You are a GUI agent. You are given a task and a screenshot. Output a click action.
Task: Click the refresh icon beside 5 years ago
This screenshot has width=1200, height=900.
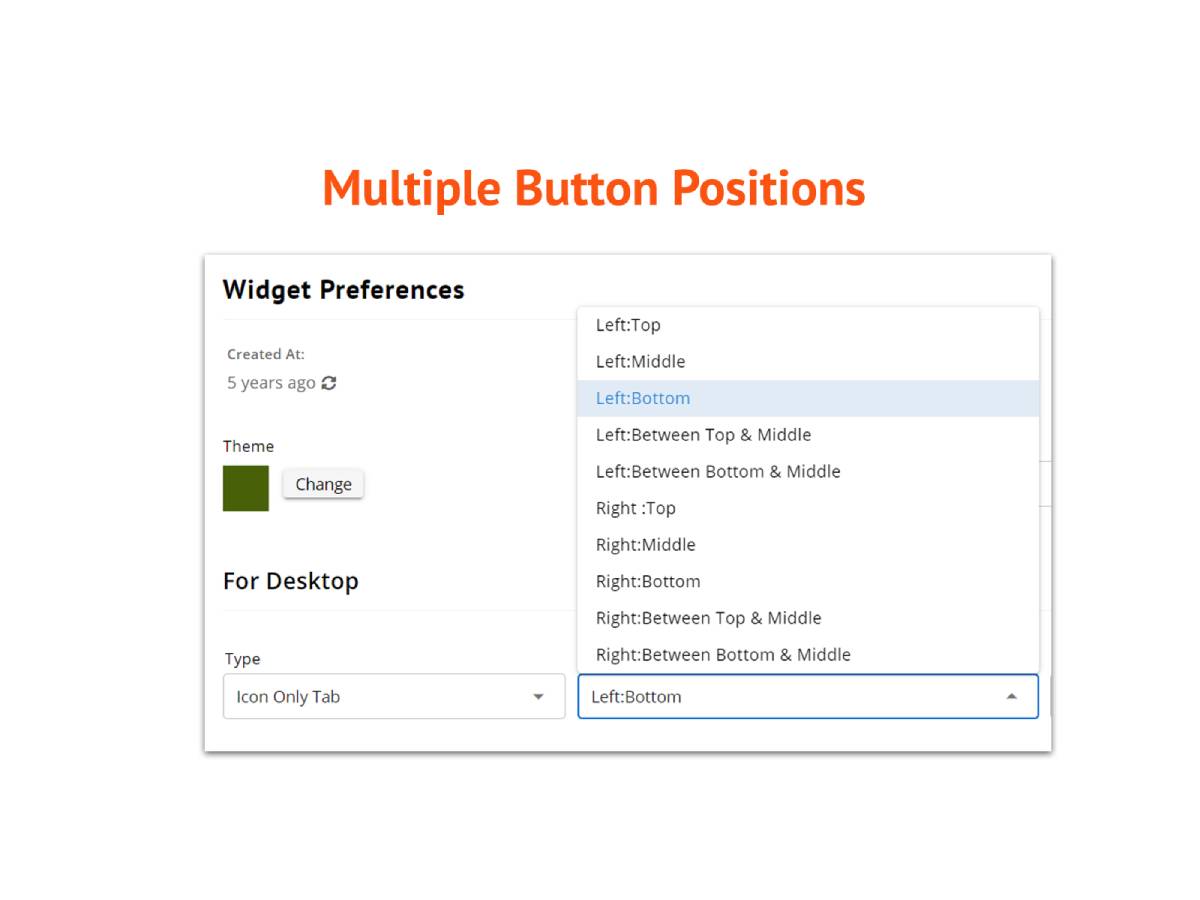tap(329, 383)
